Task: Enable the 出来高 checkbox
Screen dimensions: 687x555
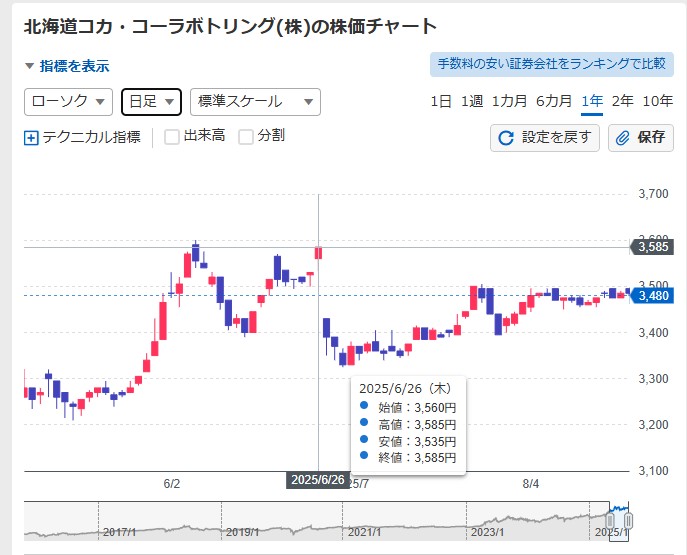Action: click(172, 137)
